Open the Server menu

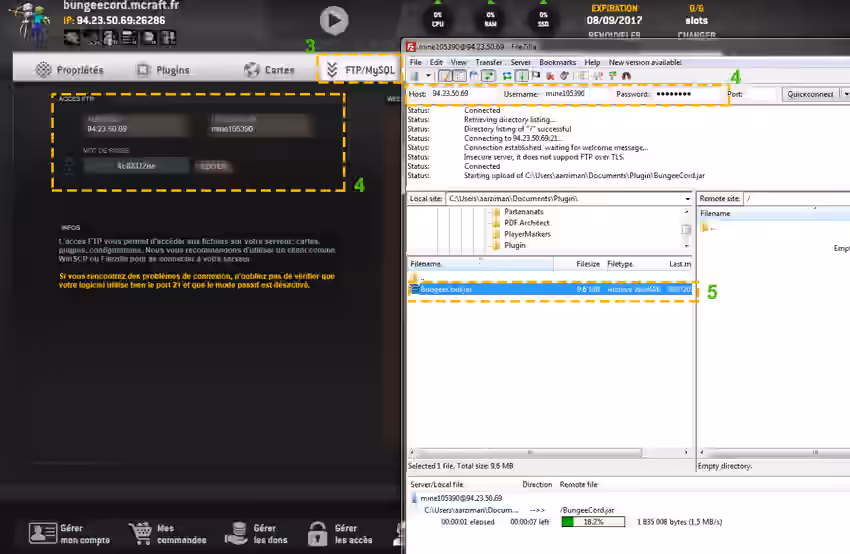(x=520, y=62)
